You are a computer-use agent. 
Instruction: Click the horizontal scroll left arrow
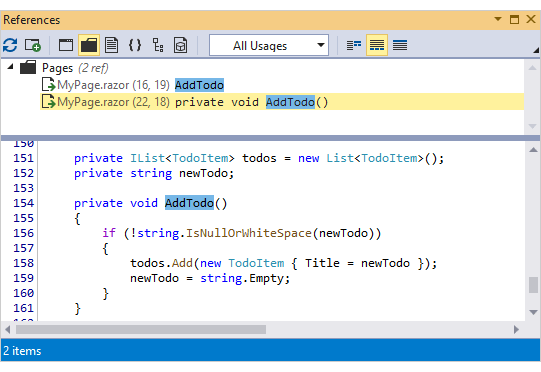click(8, 330)
